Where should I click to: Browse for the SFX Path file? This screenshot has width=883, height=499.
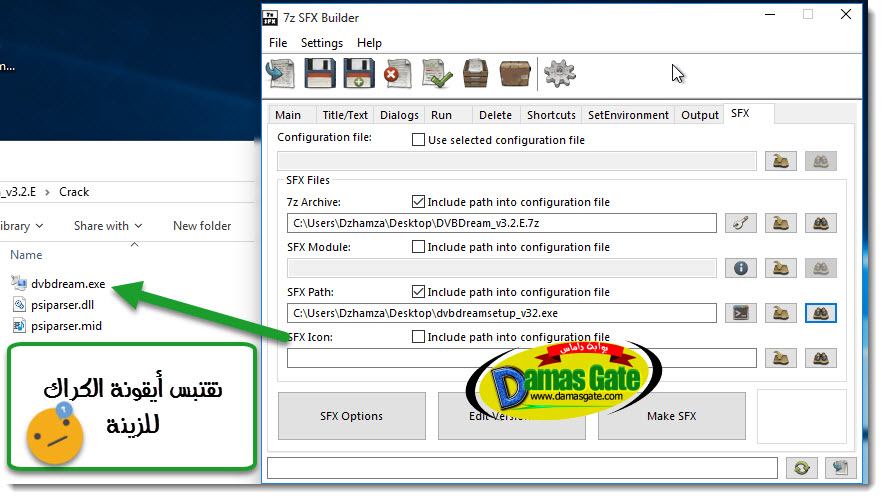(x=781, y=313)
